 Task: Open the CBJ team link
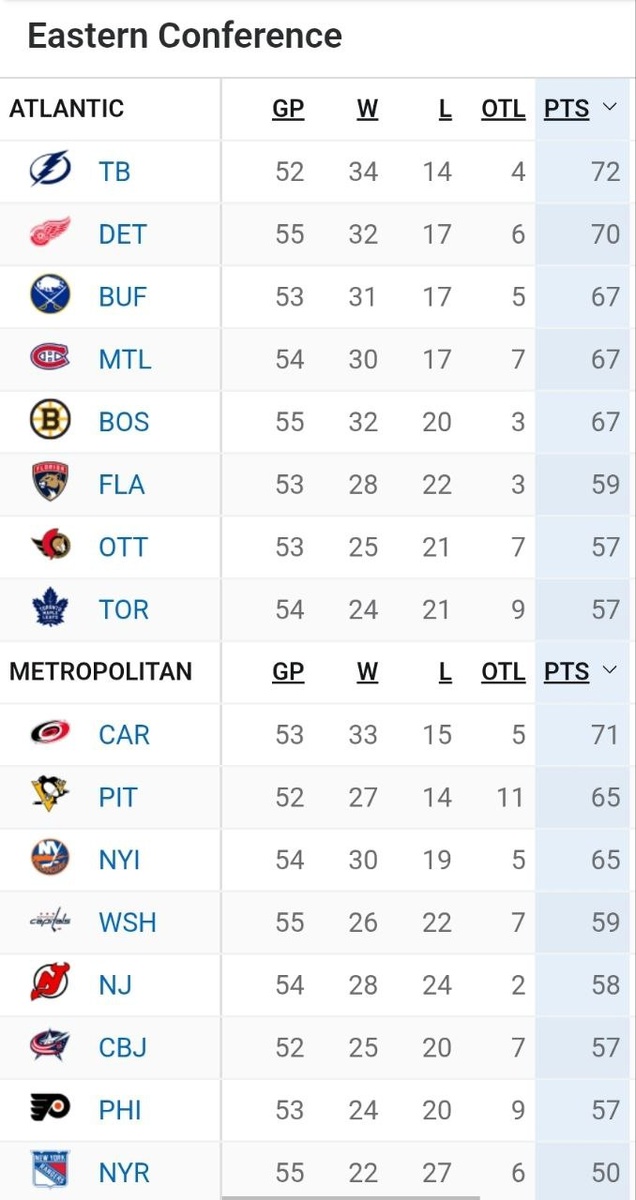(123, 1047)
